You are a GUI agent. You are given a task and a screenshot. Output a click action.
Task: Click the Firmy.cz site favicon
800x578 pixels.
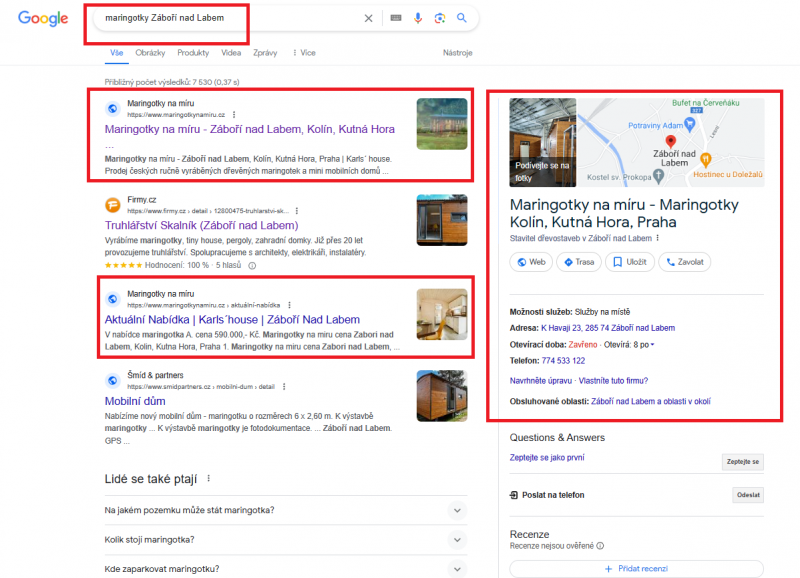coord(113,205)
